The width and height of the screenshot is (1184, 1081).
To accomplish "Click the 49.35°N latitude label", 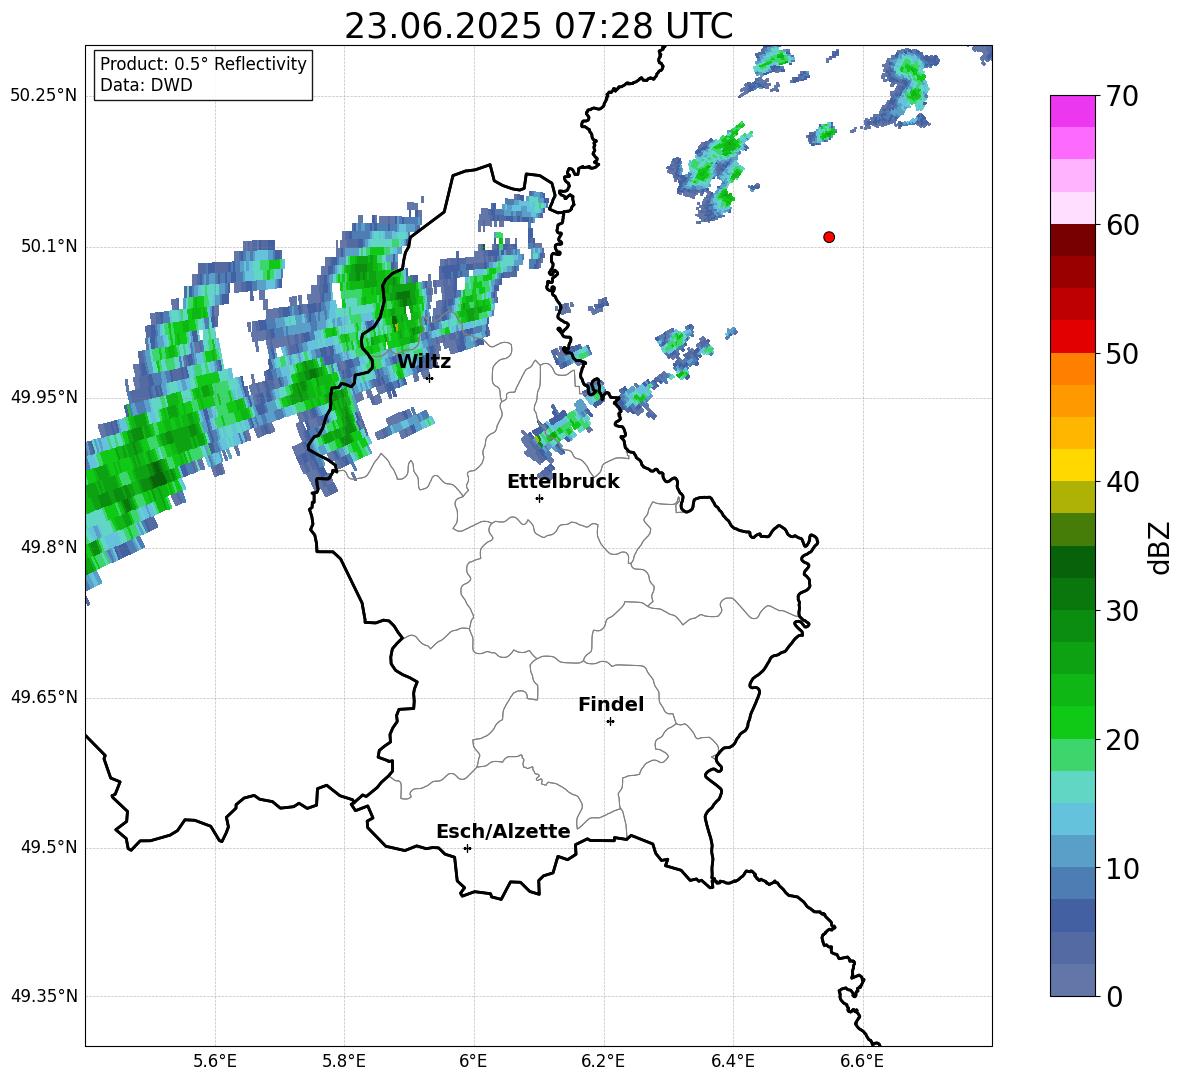I will coord(44,996).
